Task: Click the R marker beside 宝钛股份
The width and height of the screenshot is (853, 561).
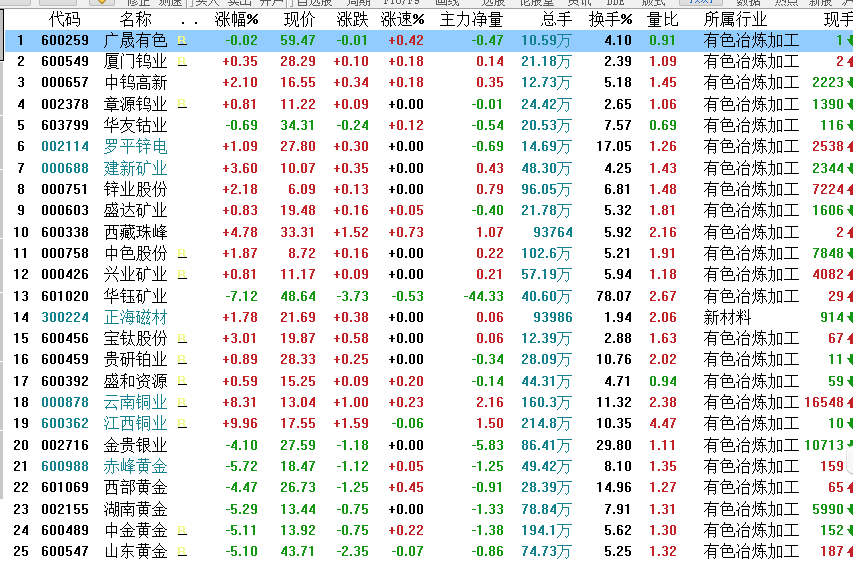Action: [182, 339]
